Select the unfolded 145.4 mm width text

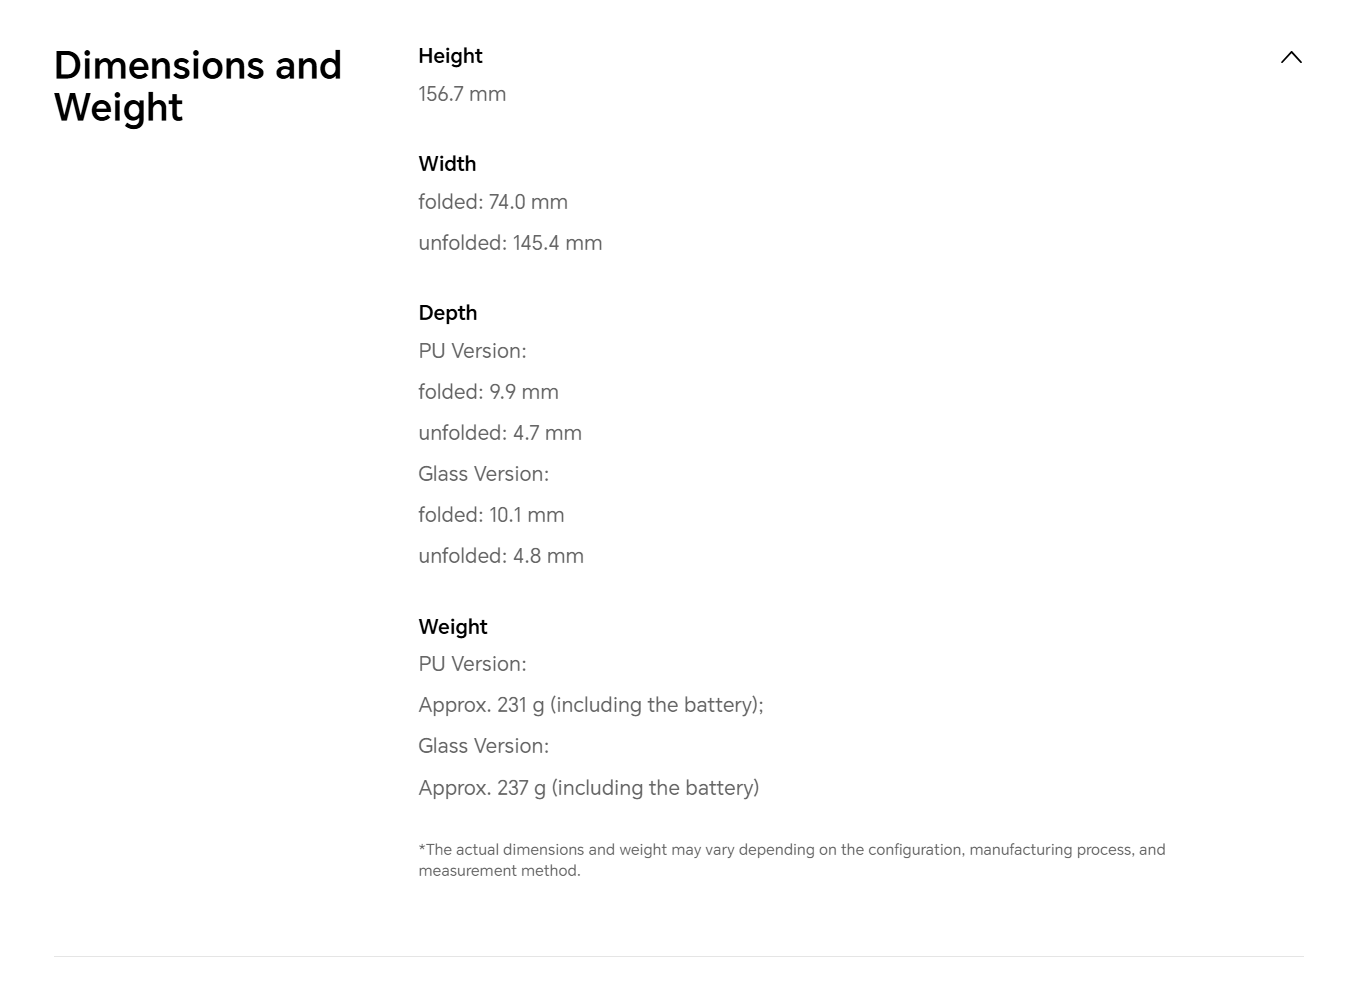point(510,243)
